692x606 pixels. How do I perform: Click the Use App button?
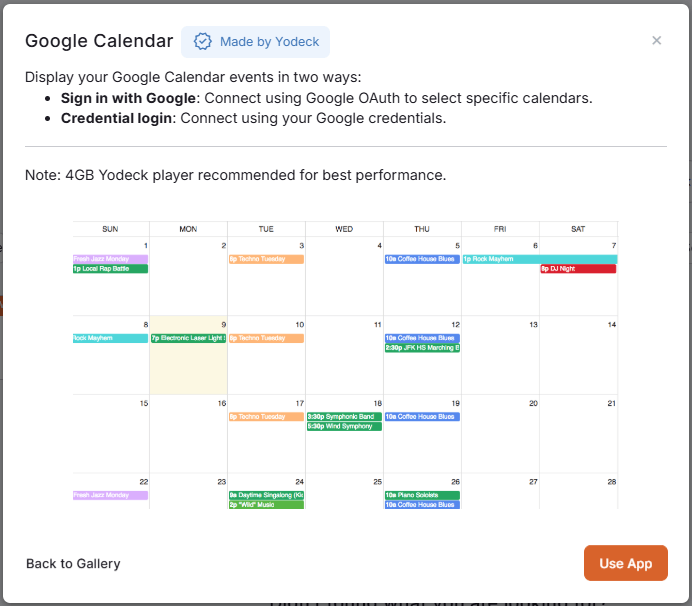(x=625, y=563)
